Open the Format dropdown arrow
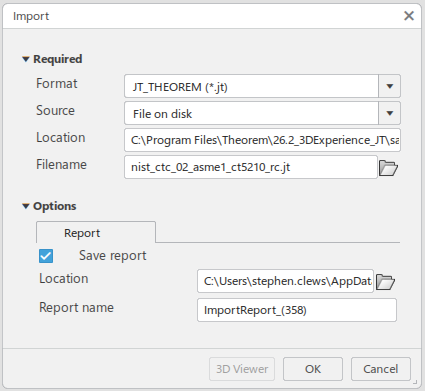 tap(389, 86)
